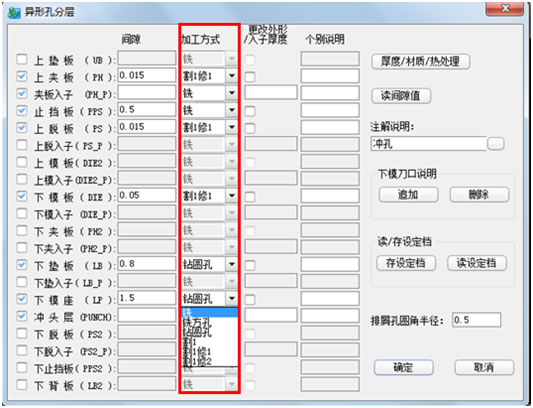The height and width of the screenshot is (408, 533).
Task: Uncheck the 上夹板 (PH) checkbox
Action: pos(22,76)
